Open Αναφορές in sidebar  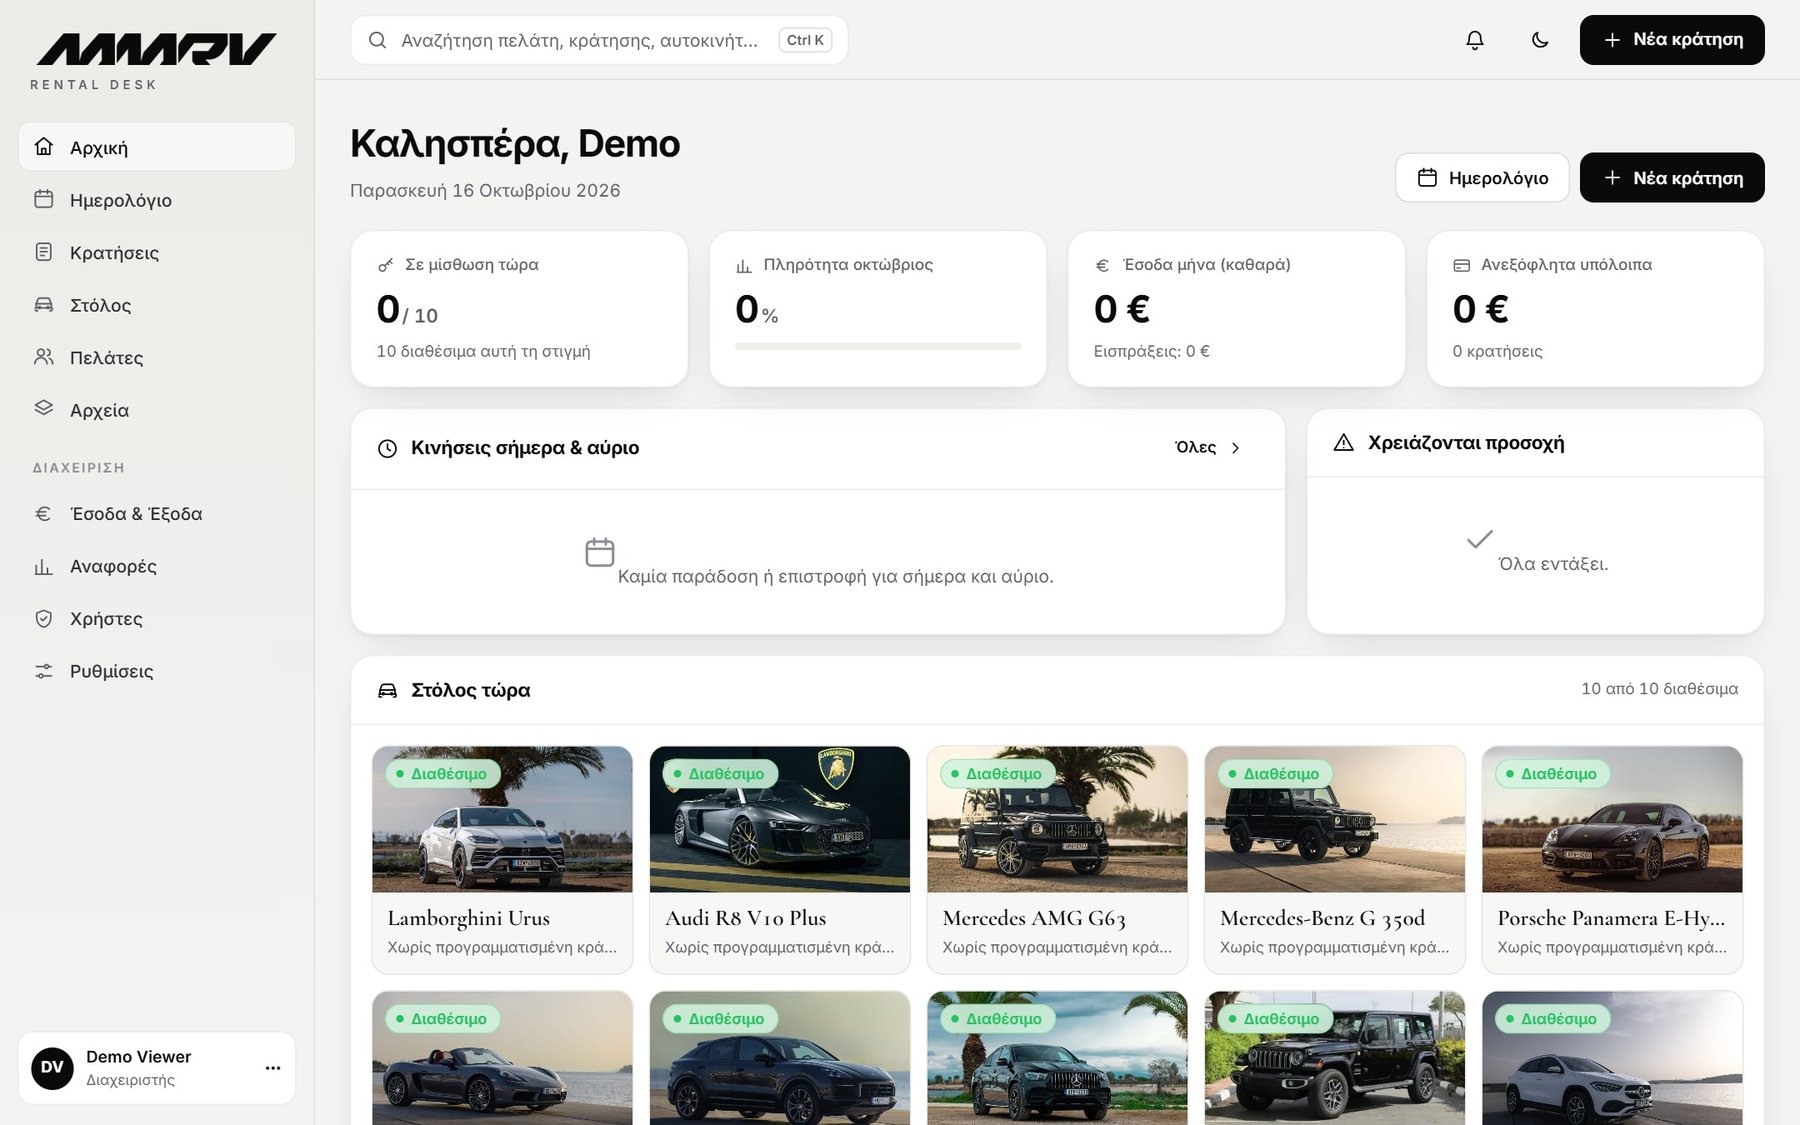157,566
